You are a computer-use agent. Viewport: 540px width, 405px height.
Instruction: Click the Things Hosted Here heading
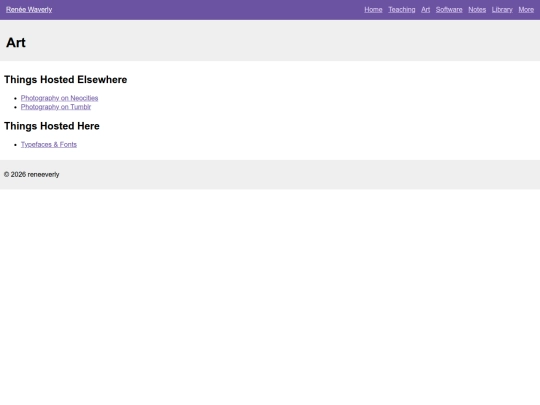pos(52,126)
